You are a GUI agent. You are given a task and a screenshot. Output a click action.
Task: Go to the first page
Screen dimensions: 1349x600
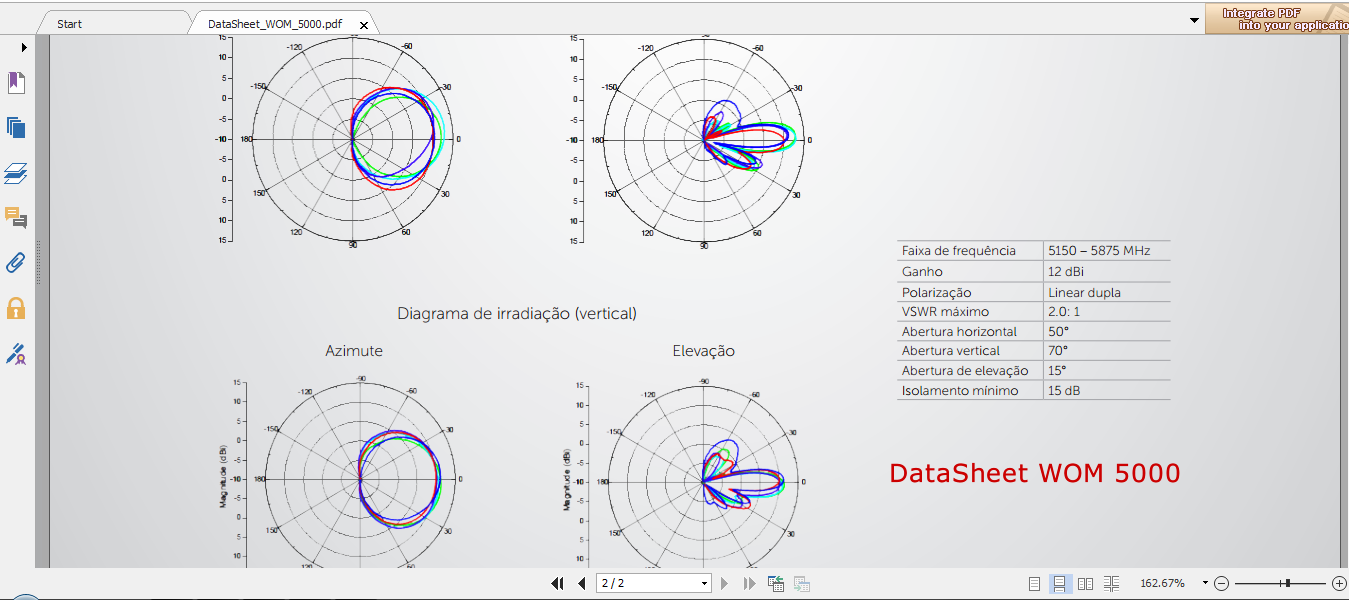point(557,583)
